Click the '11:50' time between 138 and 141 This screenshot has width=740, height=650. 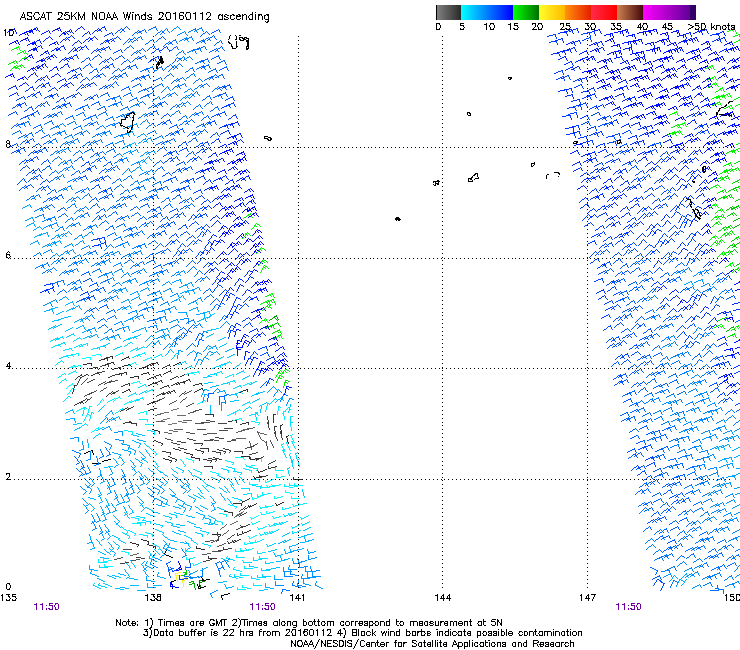point(262,607)
